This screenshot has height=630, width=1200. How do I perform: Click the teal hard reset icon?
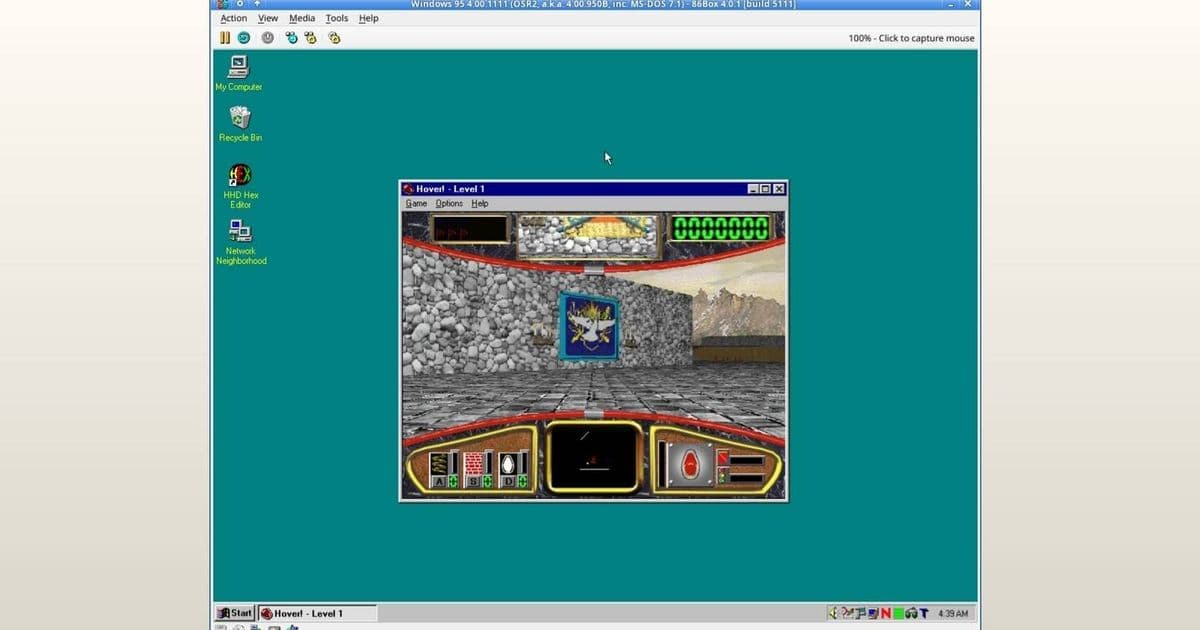pyautogui.click(x=243, y=38)
